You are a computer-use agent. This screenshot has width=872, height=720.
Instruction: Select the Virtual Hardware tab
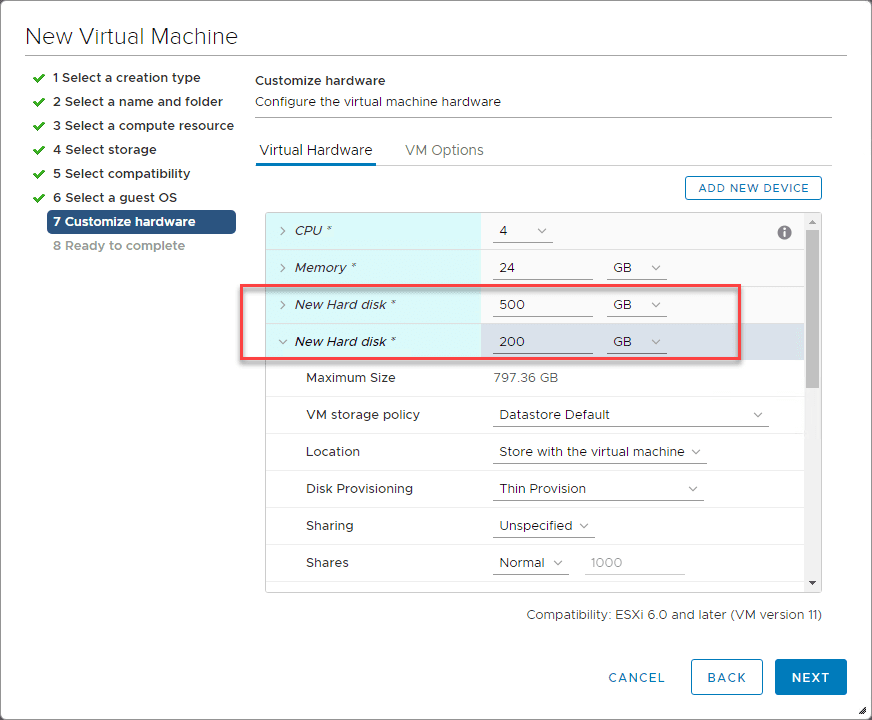315,150
